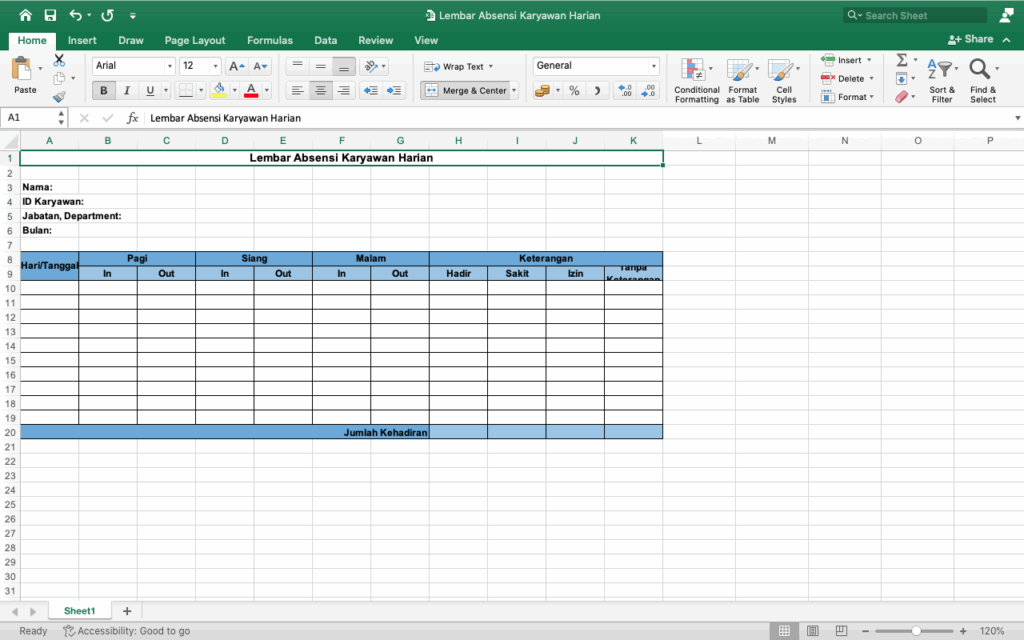This screenshot has height=640, width=1024.
Task: Click the Copy icon
Action: tap(59, 78)
